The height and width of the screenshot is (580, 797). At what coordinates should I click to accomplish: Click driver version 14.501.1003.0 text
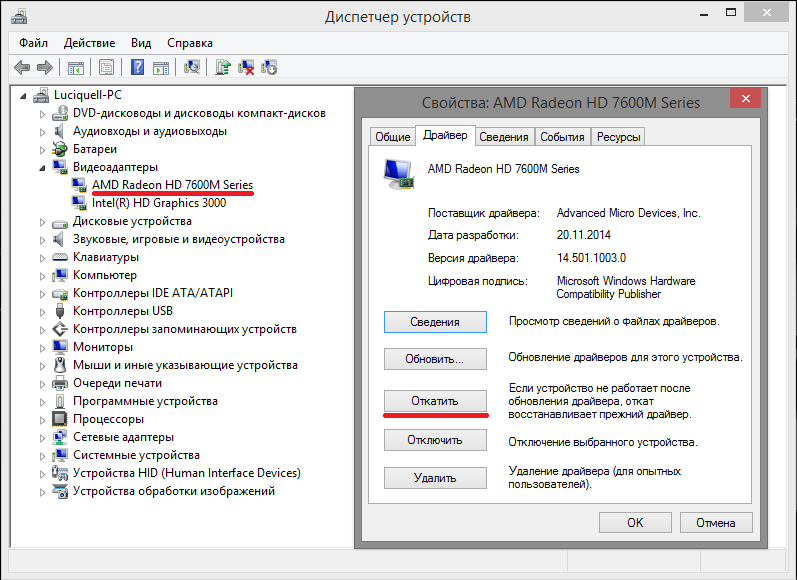591,258
